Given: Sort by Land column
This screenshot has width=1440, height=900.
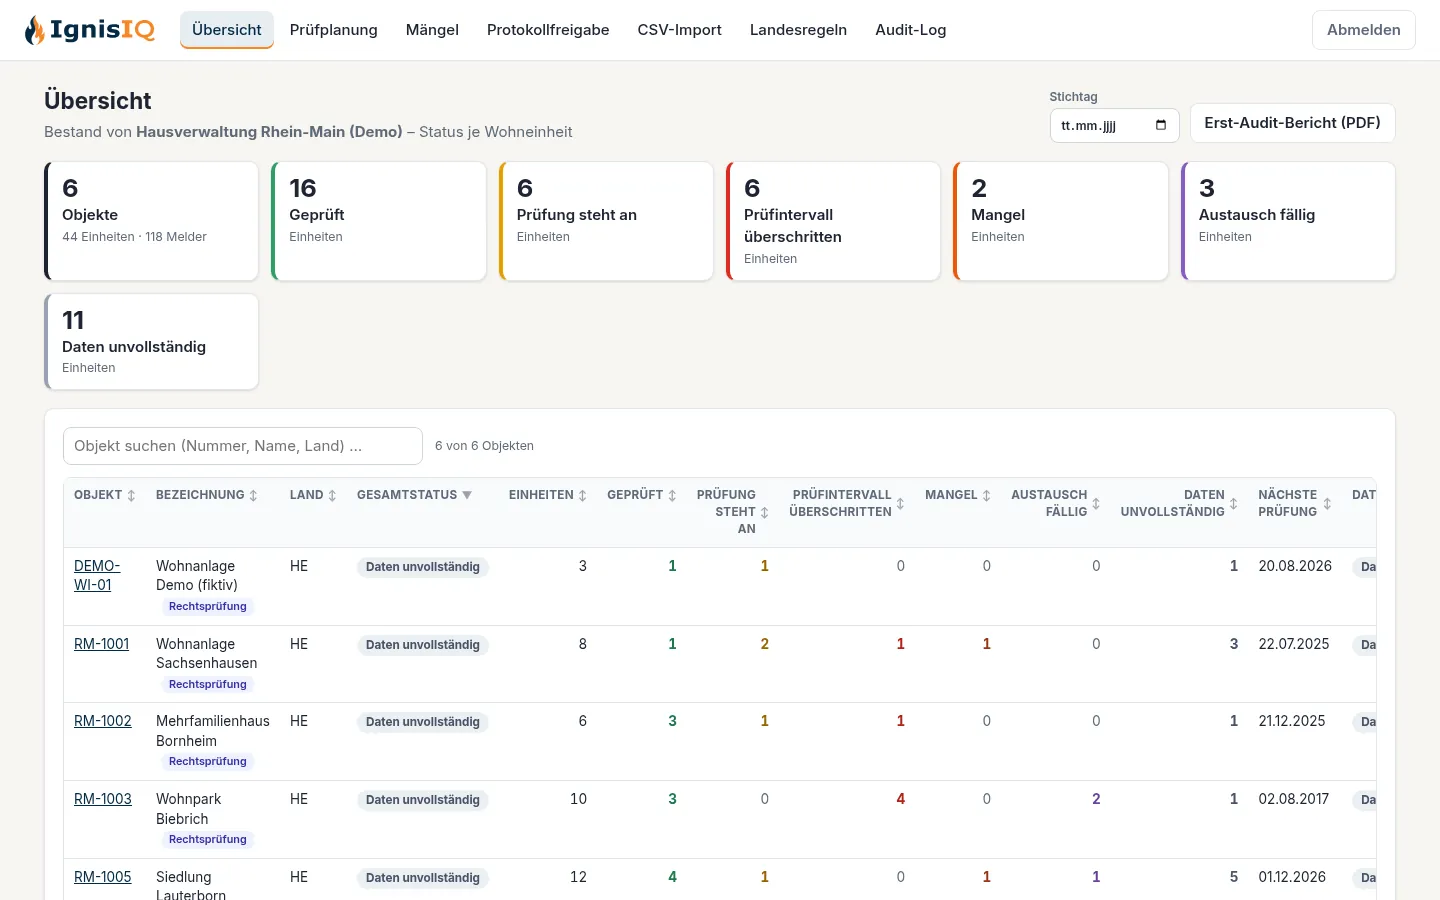Looking at the screenshot, I should 313,495.
